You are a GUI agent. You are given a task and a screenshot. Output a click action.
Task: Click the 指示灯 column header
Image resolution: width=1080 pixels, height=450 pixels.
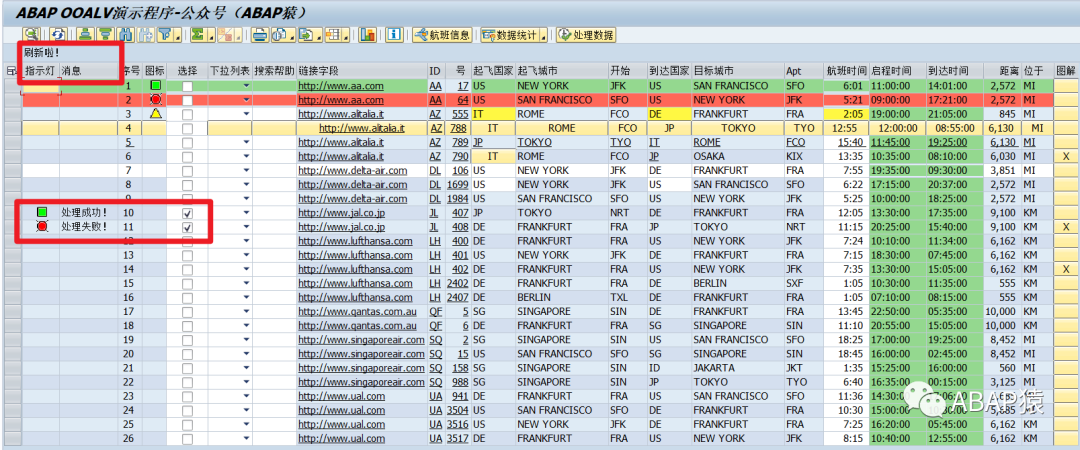pyautogui.click(x=39, y=70)
